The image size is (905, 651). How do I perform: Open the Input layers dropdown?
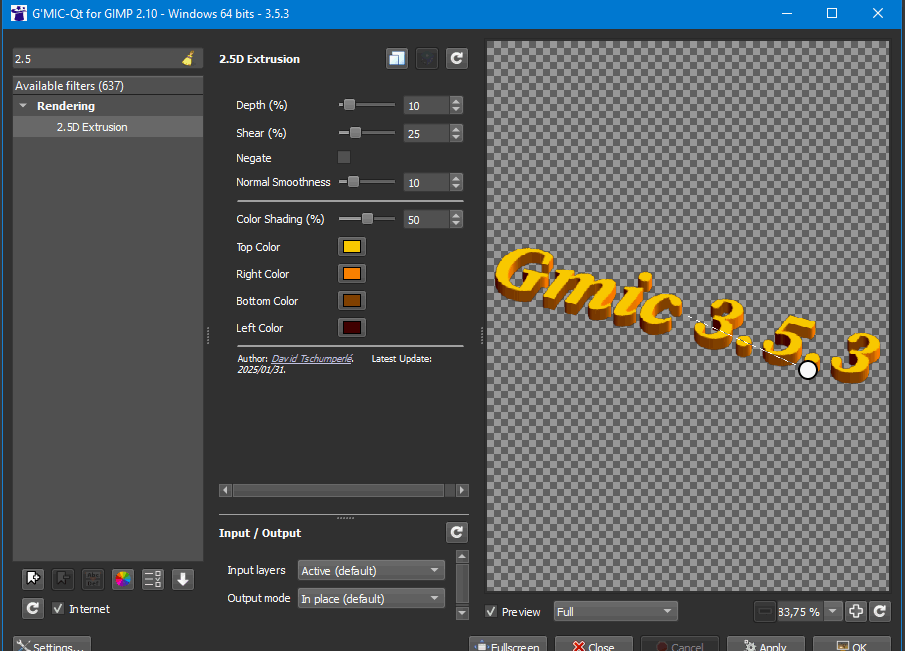point(371,570)
